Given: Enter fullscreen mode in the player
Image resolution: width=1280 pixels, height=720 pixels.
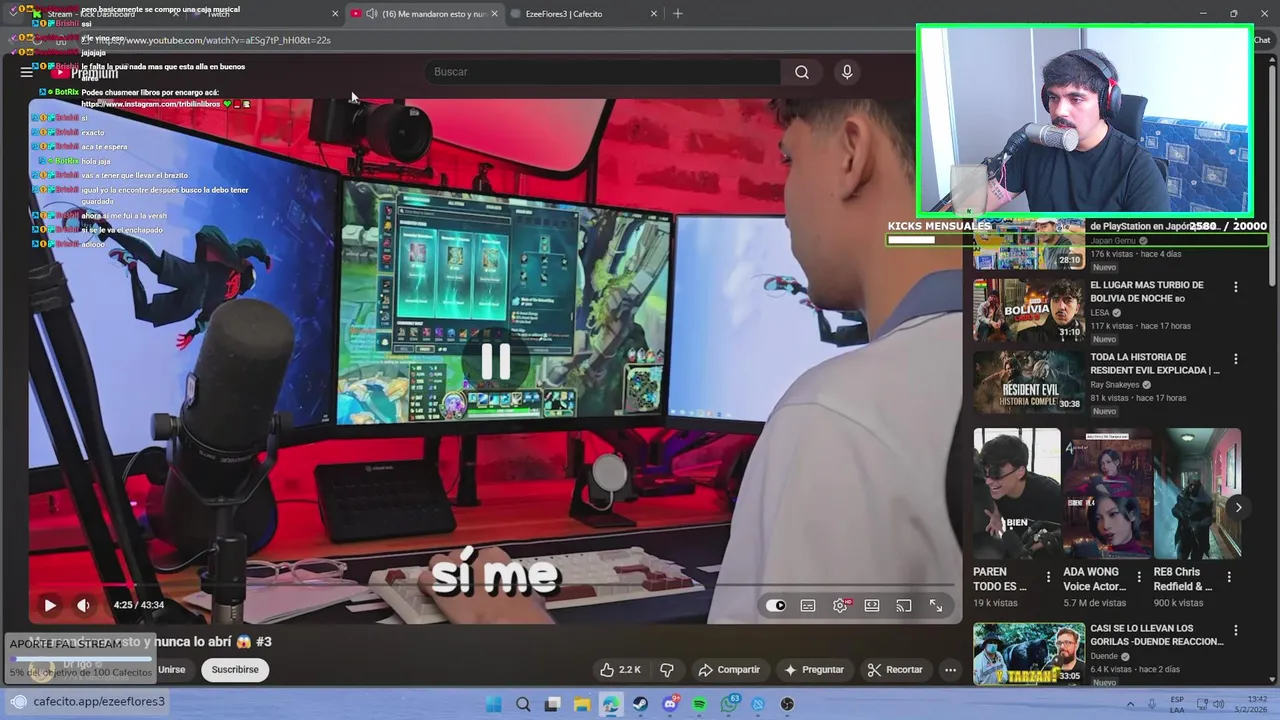Looking at the screenshot, I should tap(936, 605).
